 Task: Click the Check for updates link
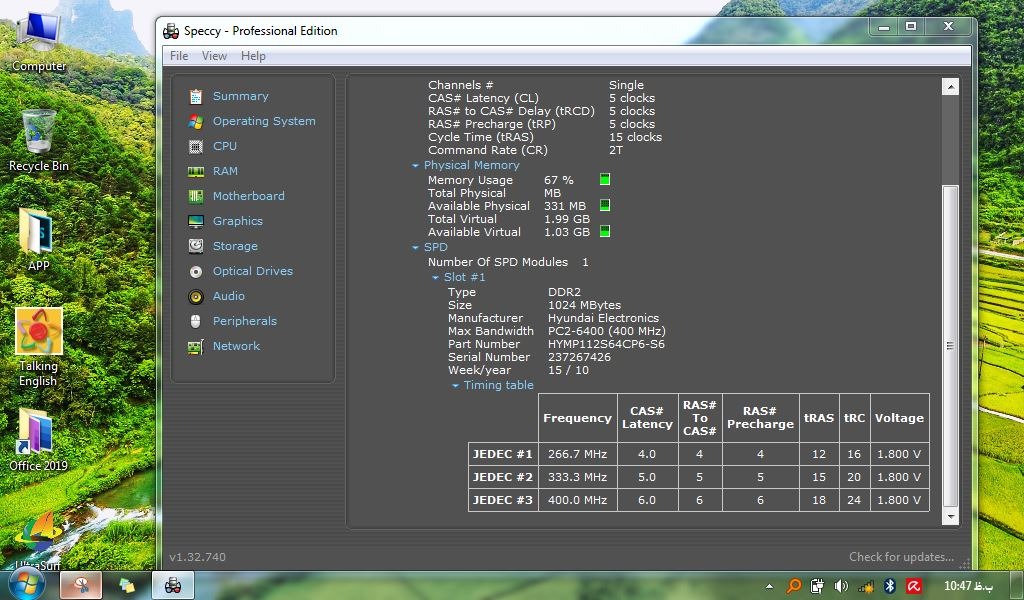901,557
